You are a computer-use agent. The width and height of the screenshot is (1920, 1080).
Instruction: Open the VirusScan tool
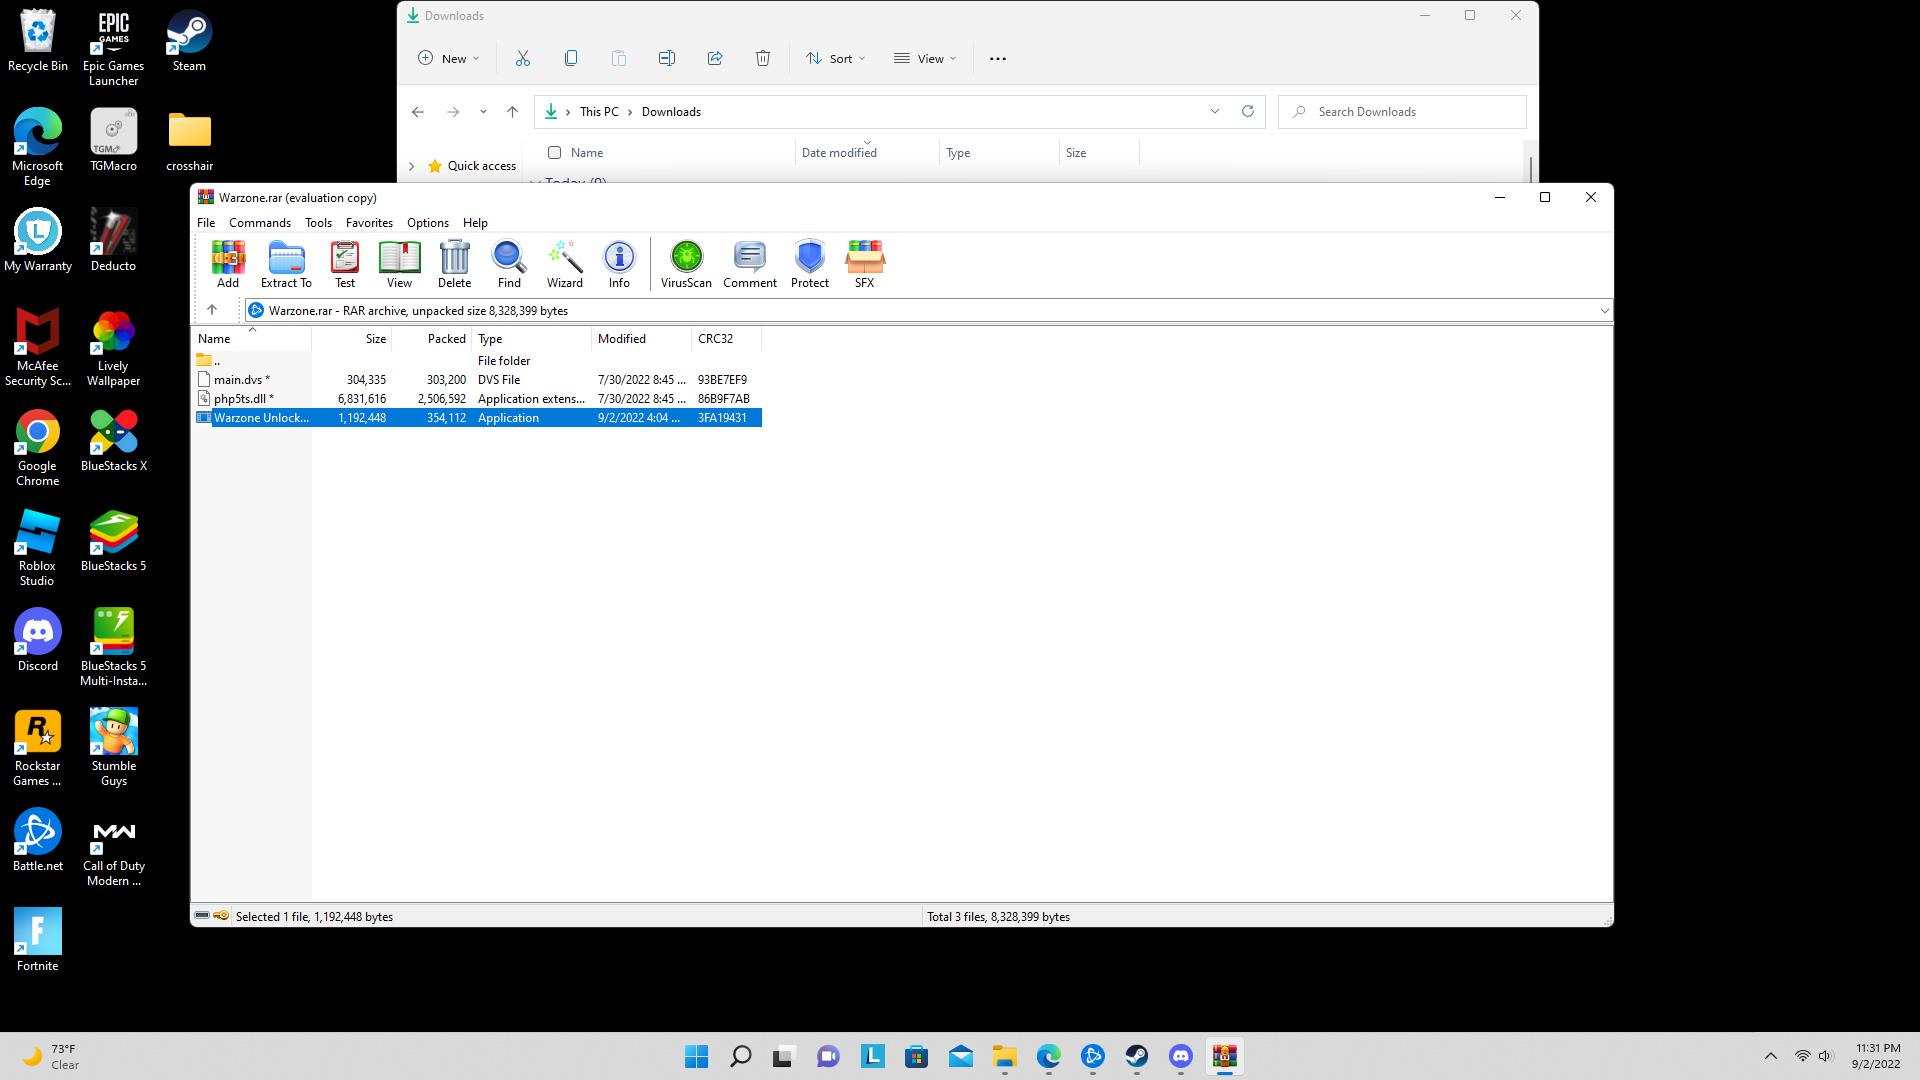point(686,264)
